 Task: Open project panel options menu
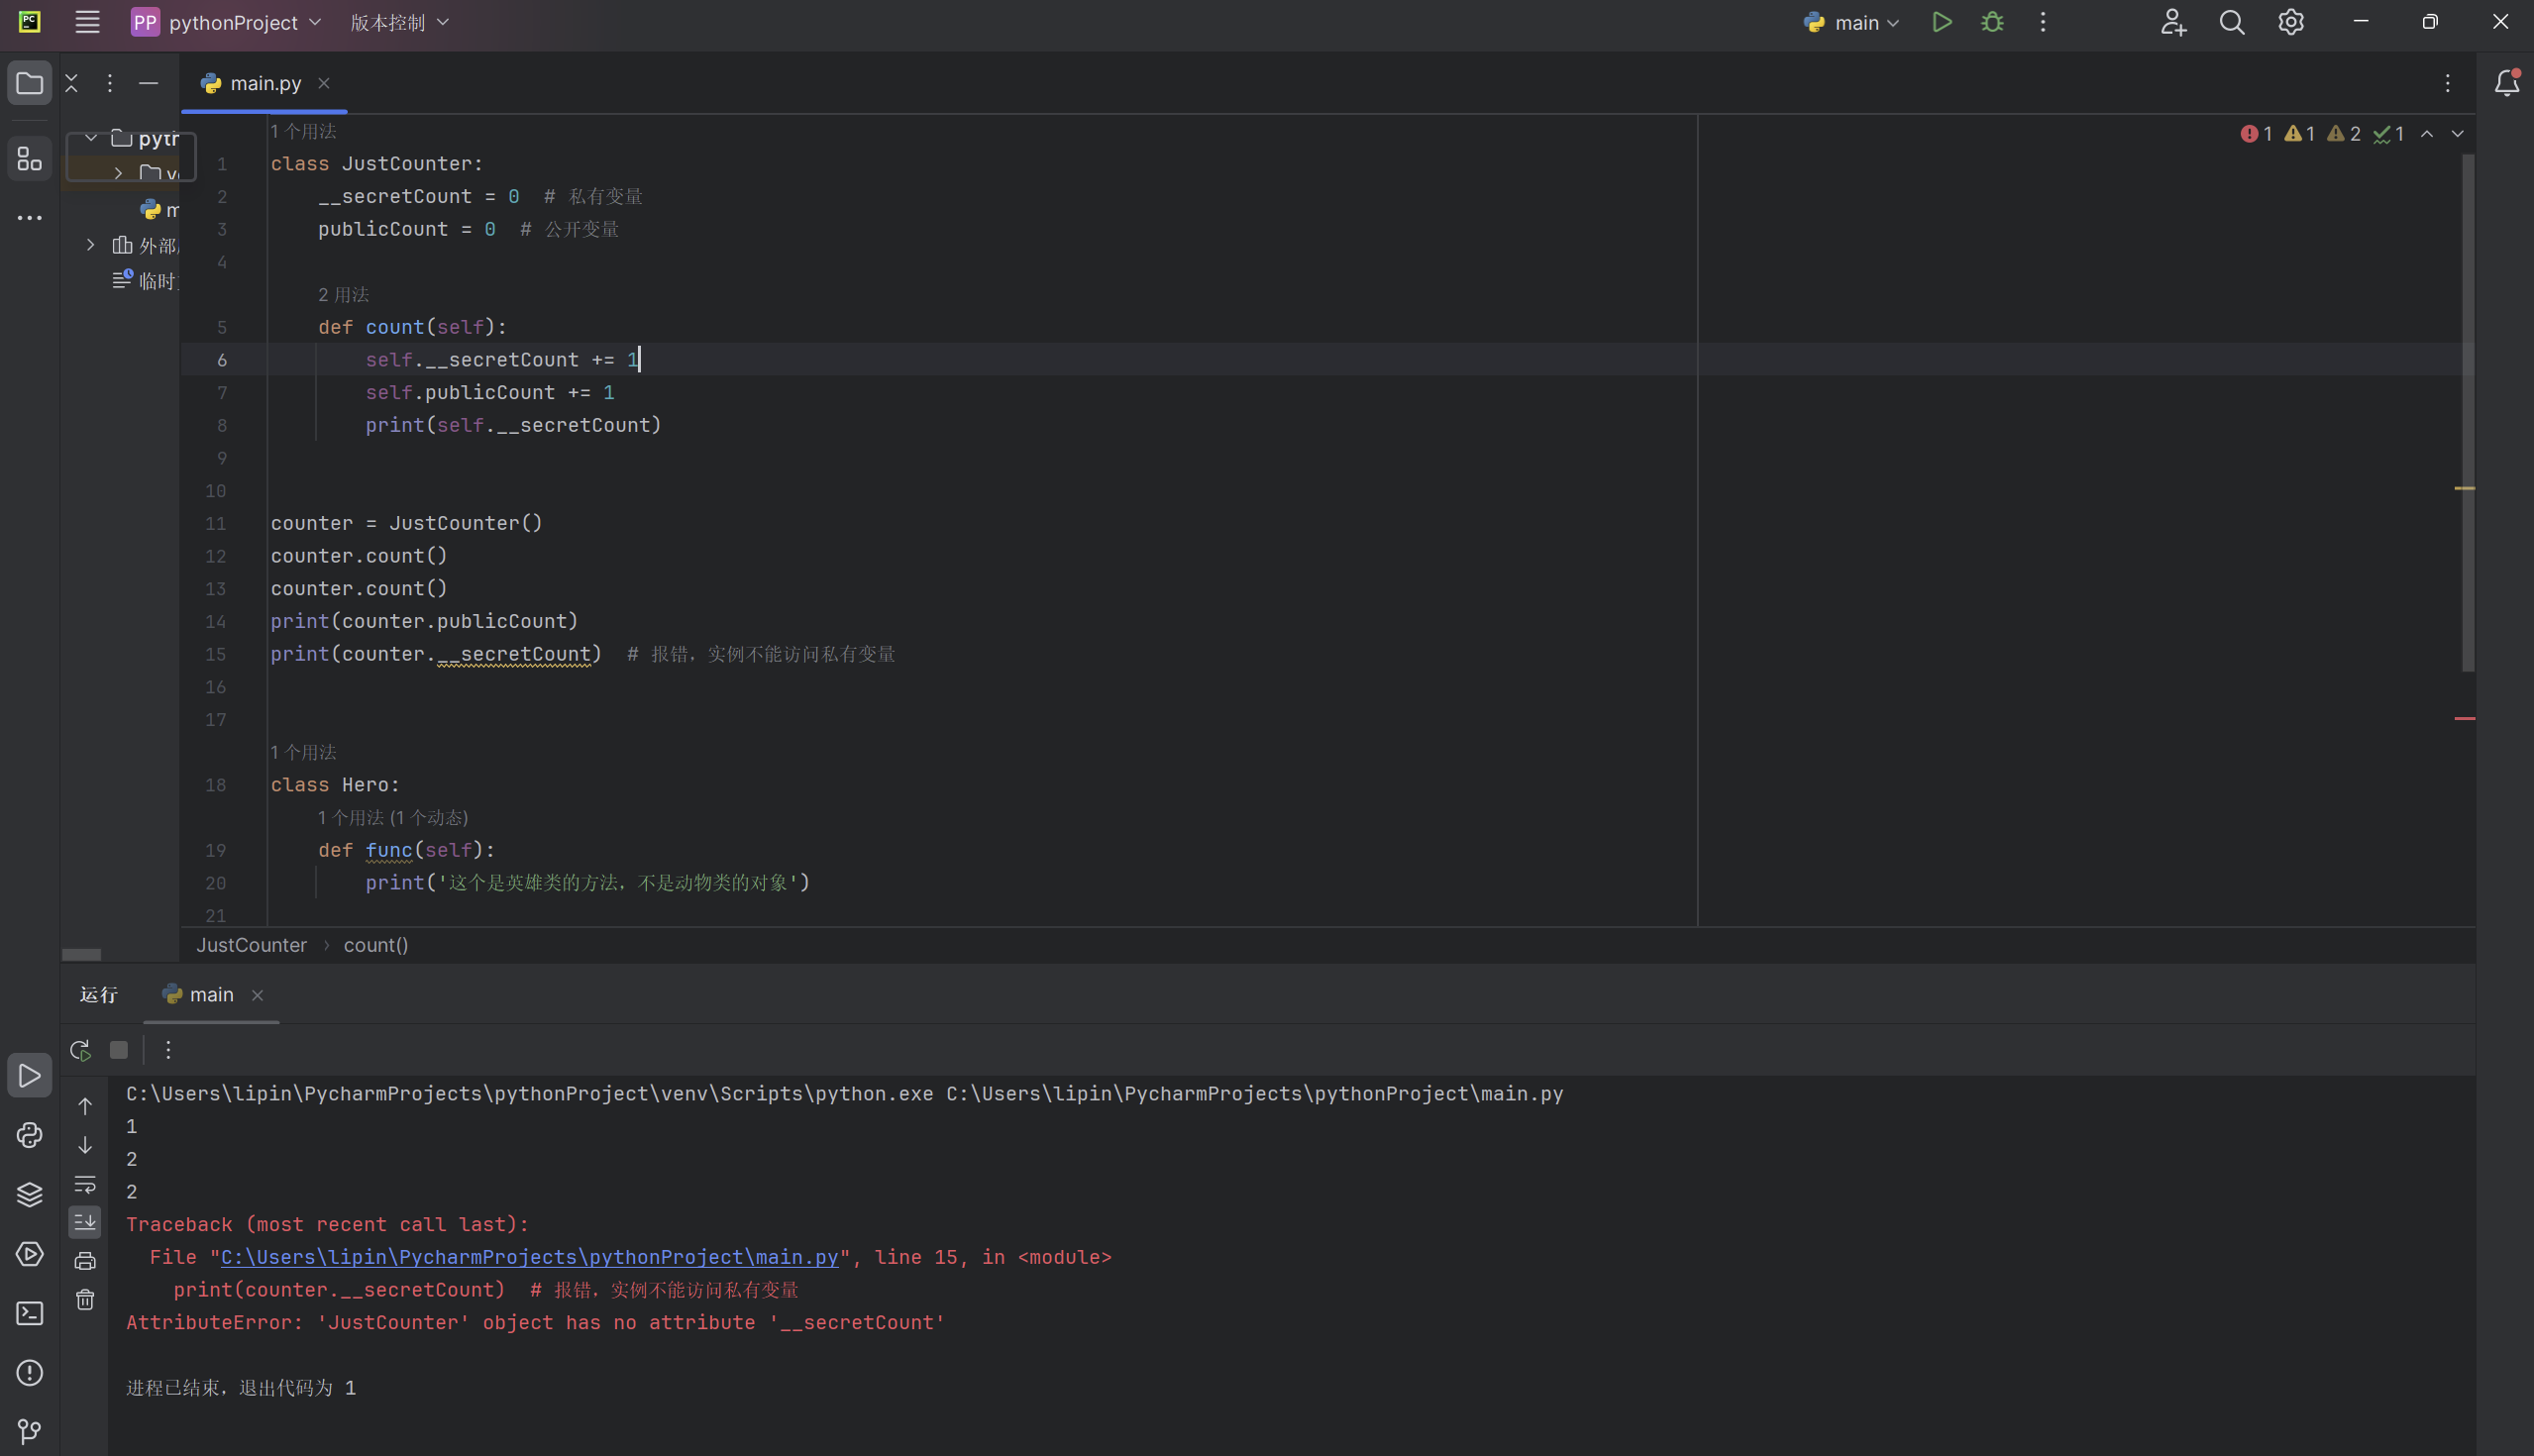[110, 83]
